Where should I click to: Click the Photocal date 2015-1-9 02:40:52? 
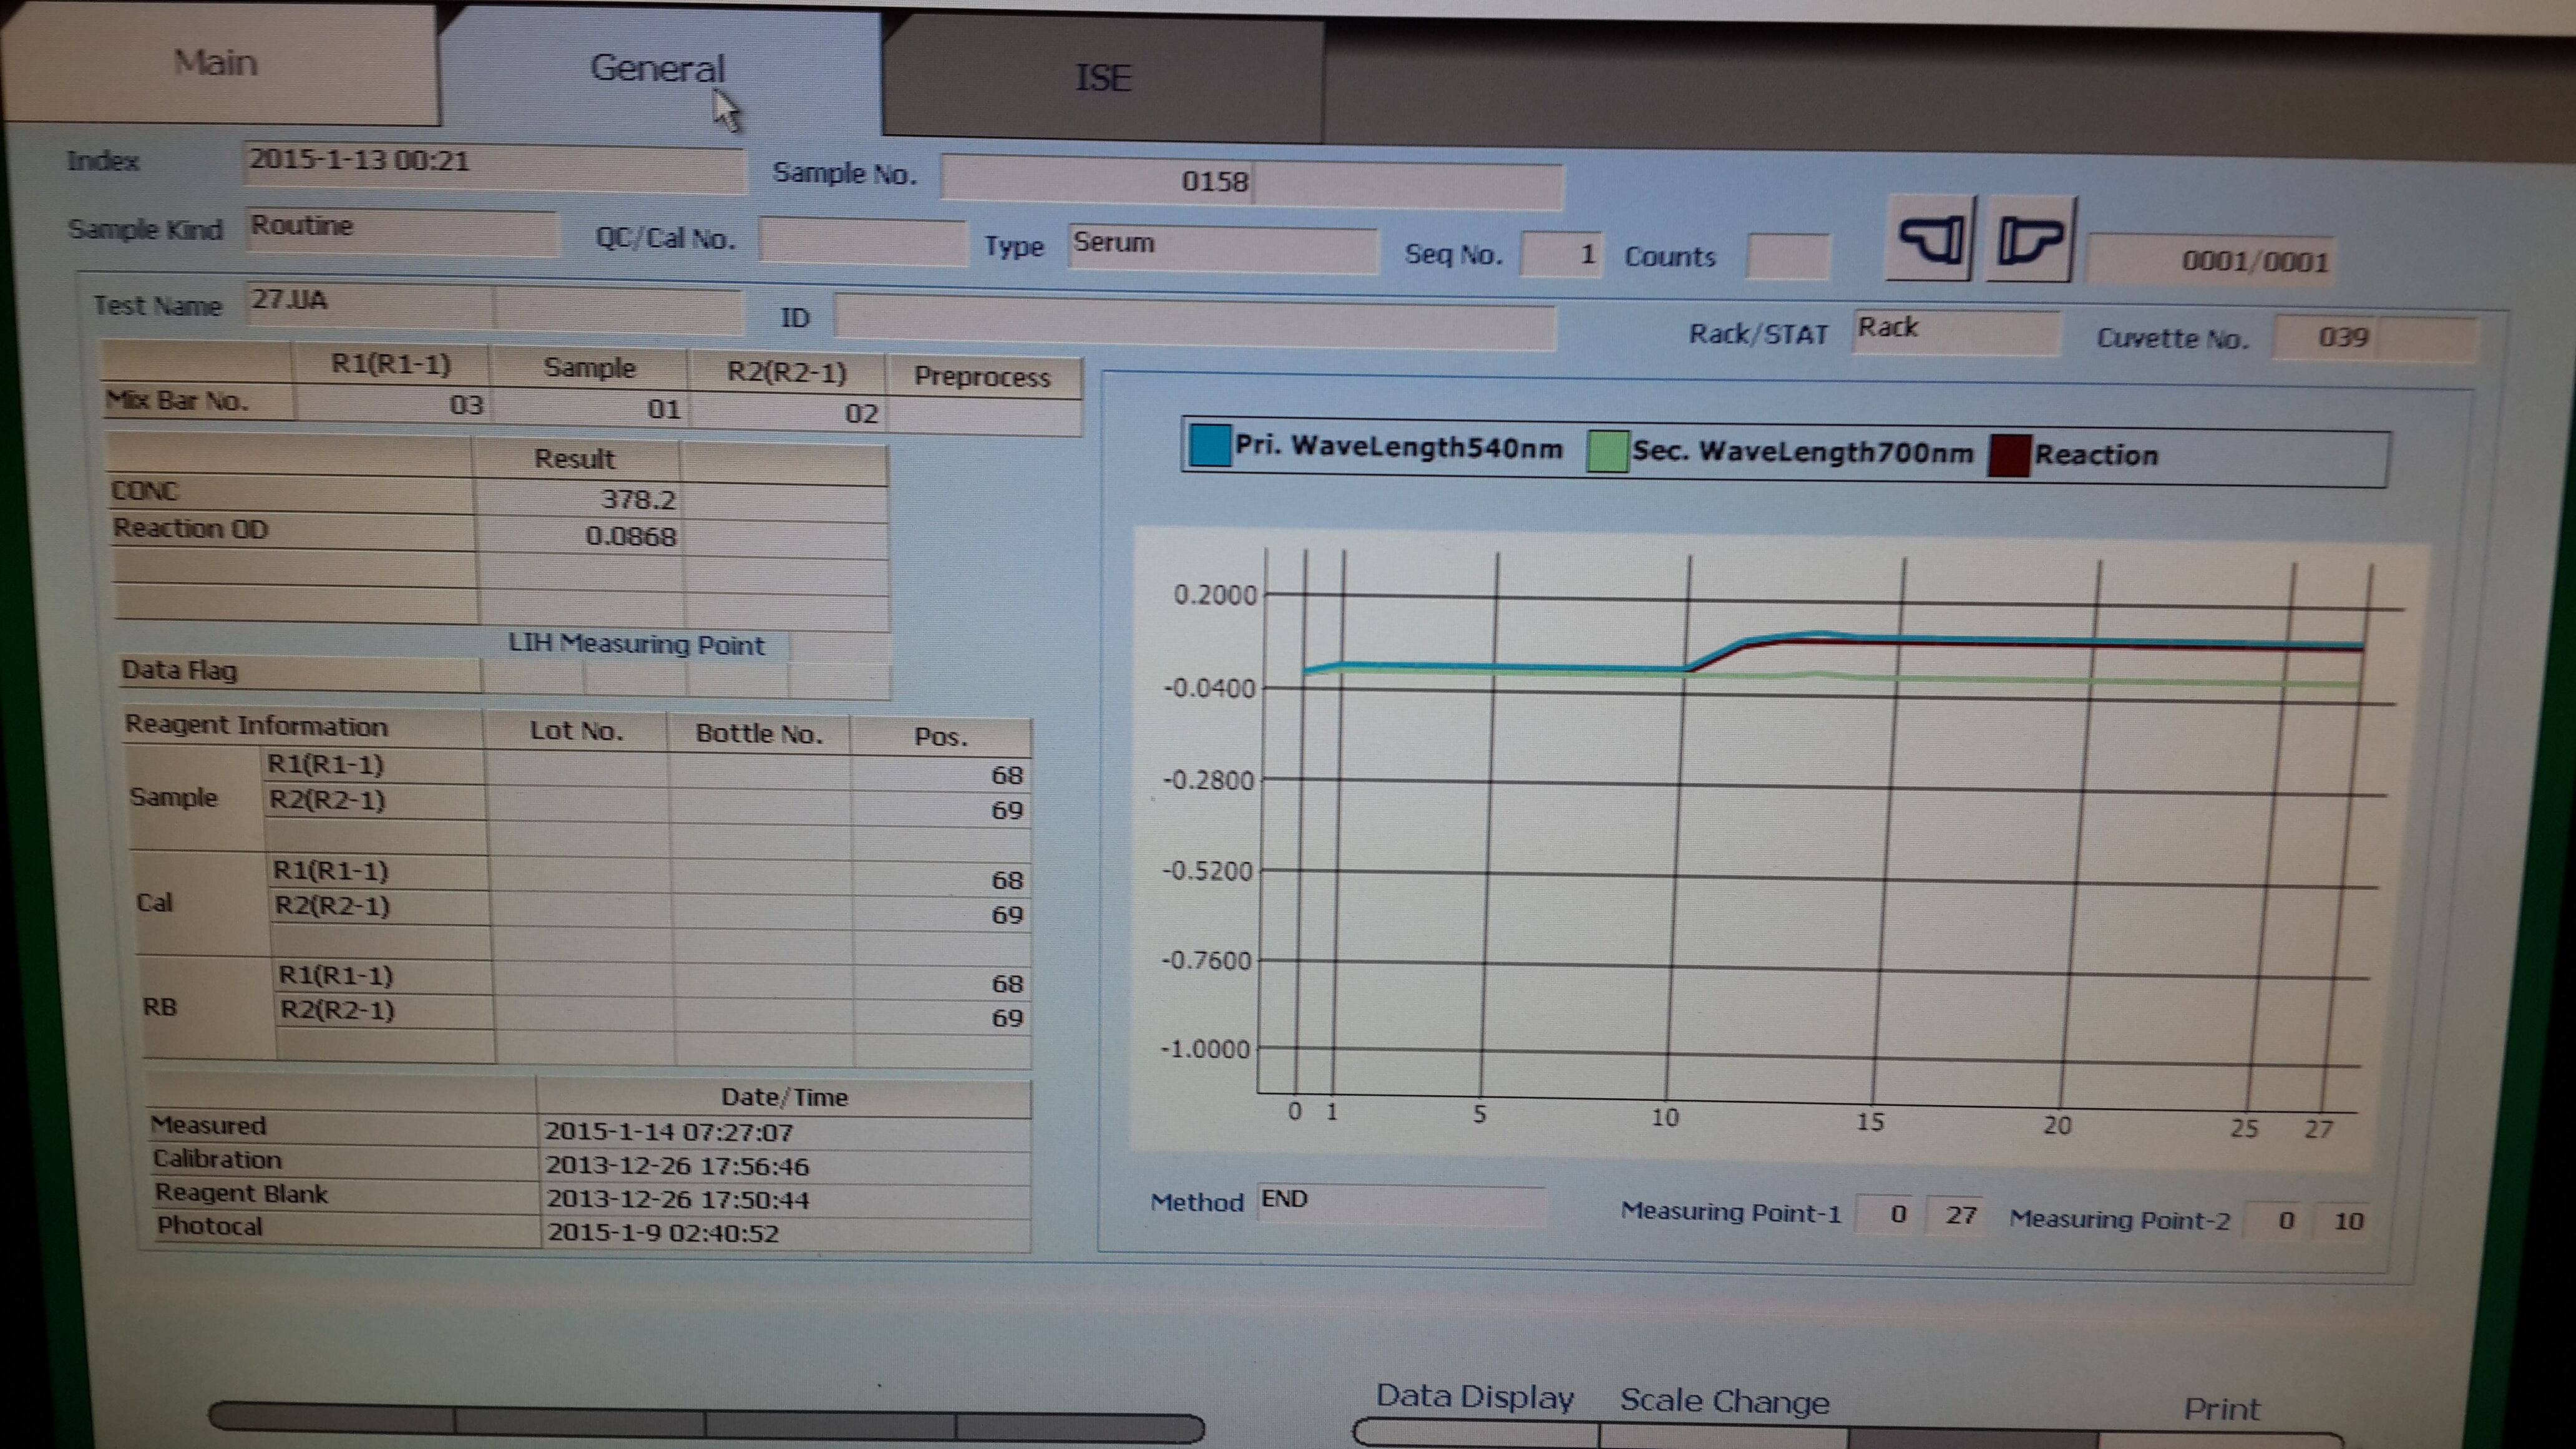tap(786, 1233)
